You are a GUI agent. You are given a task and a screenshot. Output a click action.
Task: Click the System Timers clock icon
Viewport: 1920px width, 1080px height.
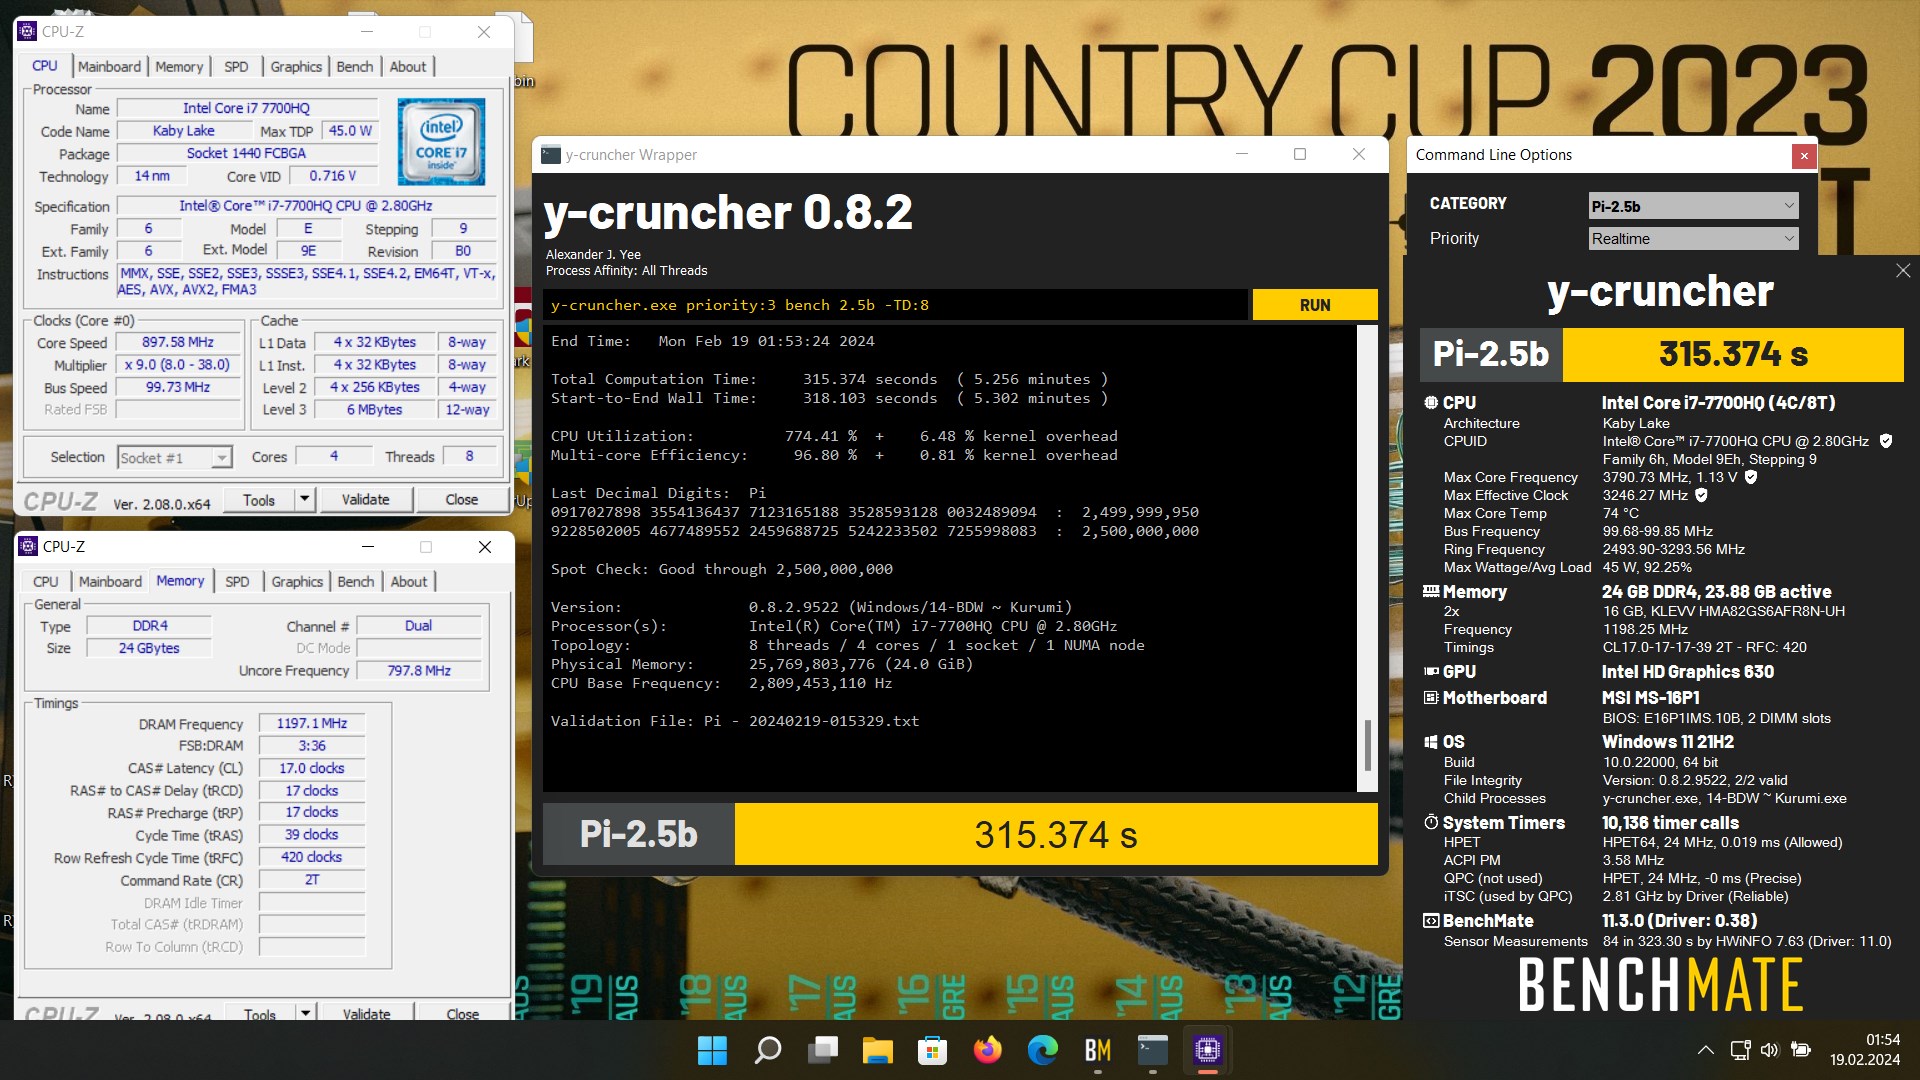click(x=1431, y=822)
